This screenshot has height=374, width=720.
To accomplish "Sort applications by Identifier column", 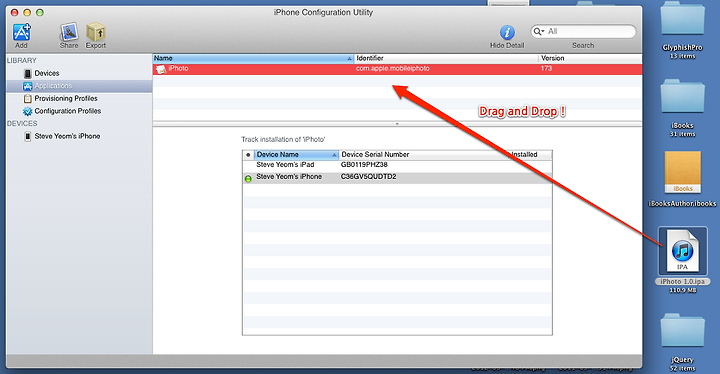I will (446, 58).
